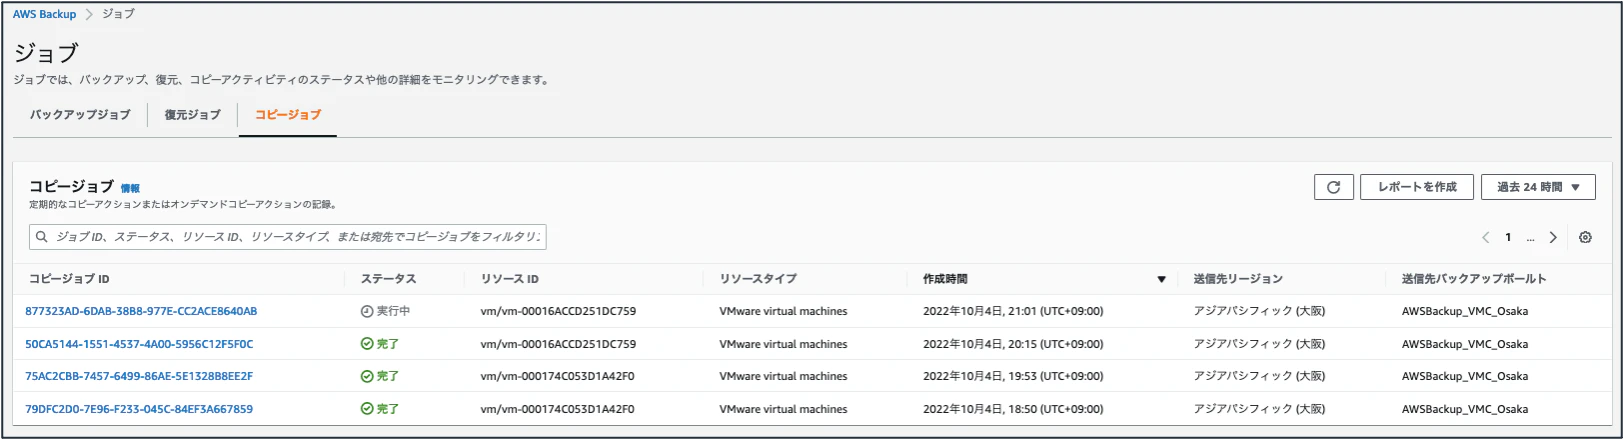This screenshot has height=440, width=1624.
Task: Click the search magnifier icon in filter box
Action: click(x=42, y=237)
